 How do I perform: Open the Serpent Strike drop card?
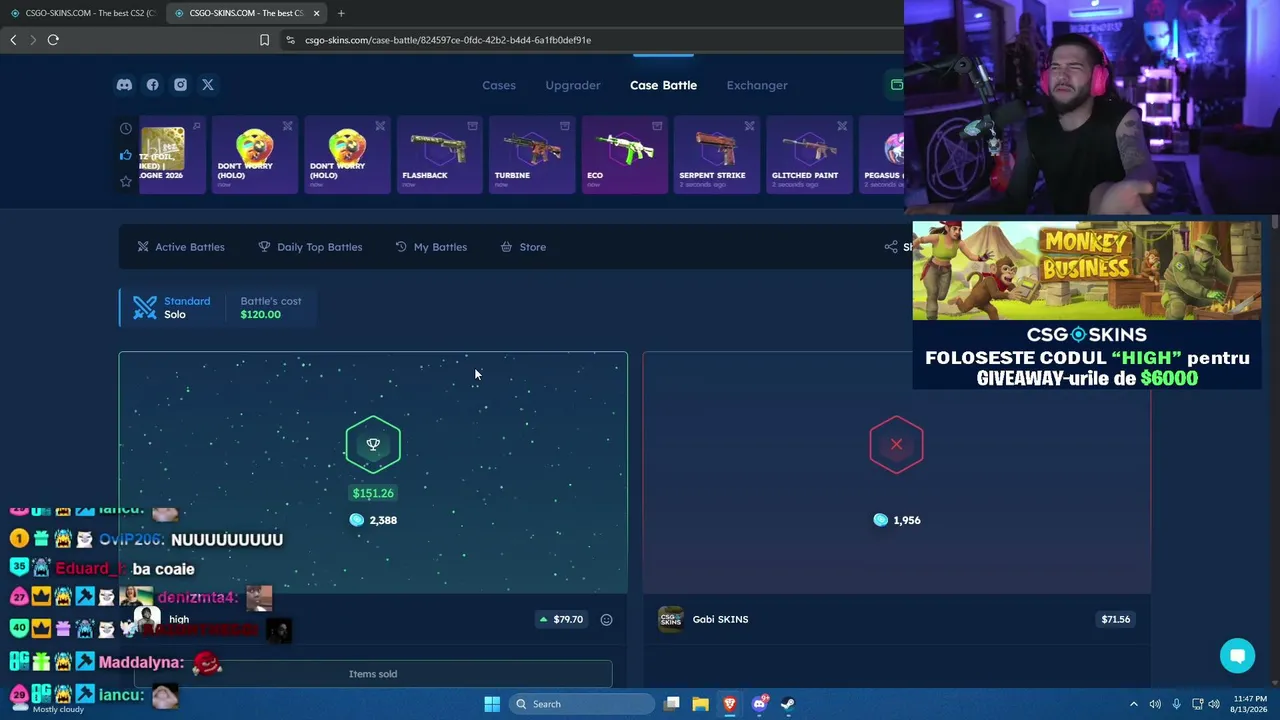(717, 155)
